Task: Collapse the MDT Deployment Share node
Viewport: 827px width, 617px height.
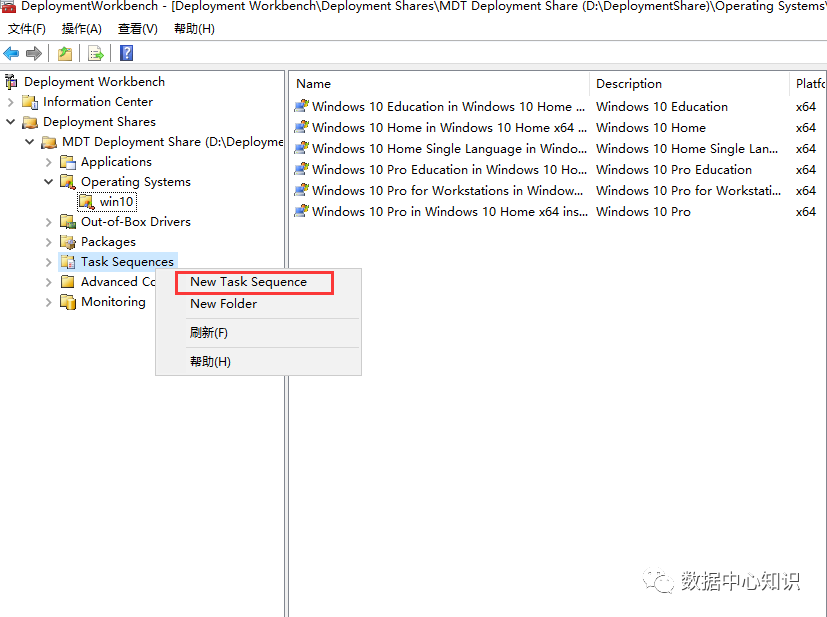Action: [x=30, y=142]
